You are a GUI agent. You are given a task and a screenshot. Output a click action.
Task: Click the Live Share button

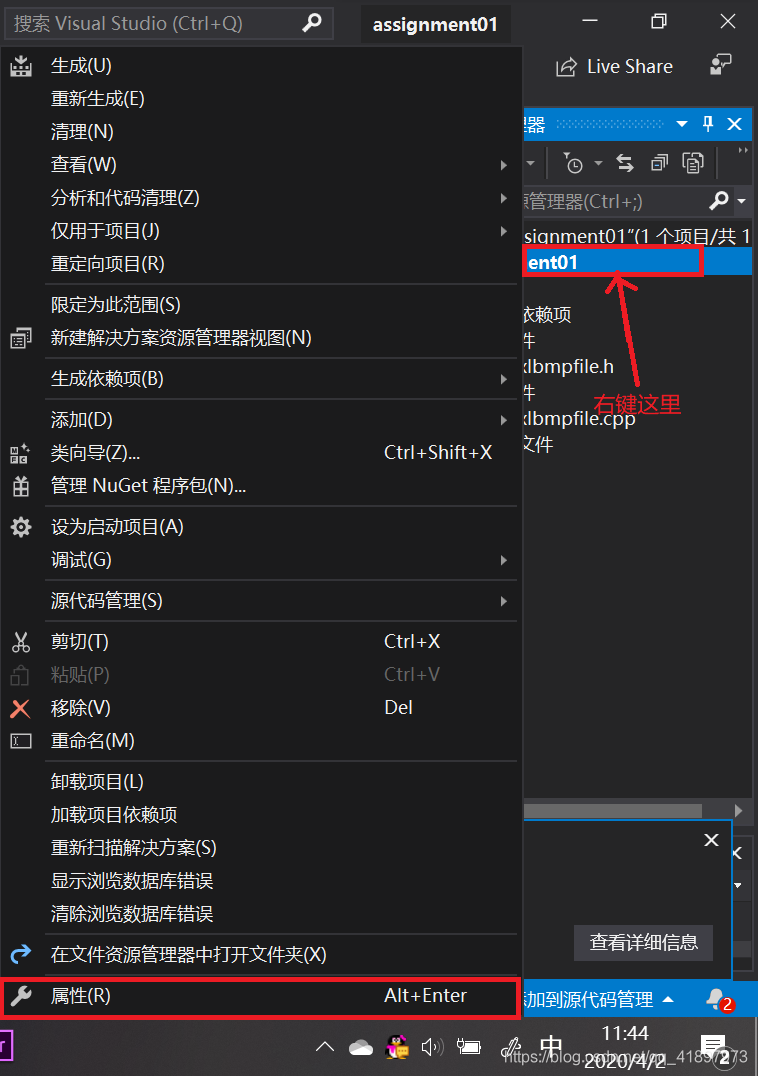pyautogui.click(x=614, y=67)
